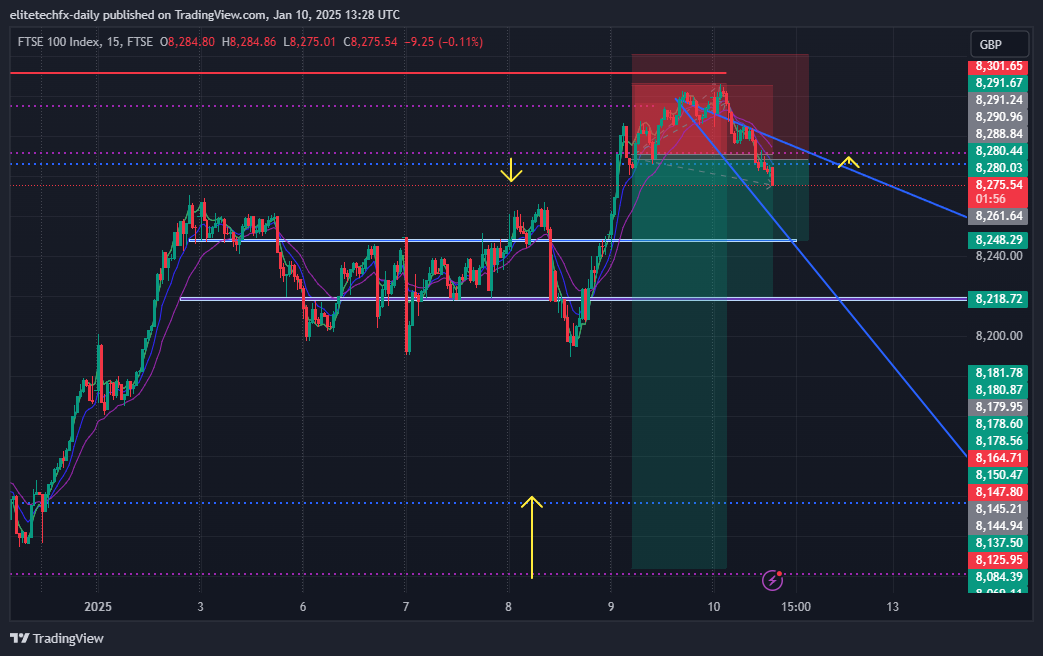Click the 8,181.78 price label
This screenshot has height=656, width=1043.
point(998,373)
